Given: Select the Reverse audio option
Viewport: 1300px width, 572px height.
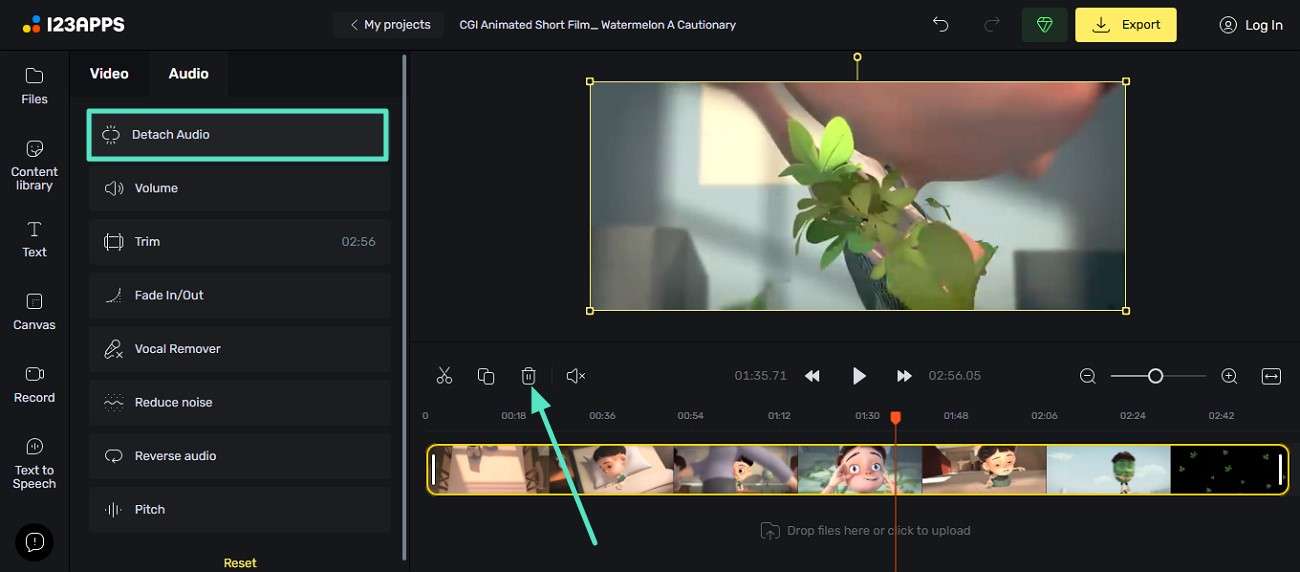Looking at the screenshot, I should (238, 456).
